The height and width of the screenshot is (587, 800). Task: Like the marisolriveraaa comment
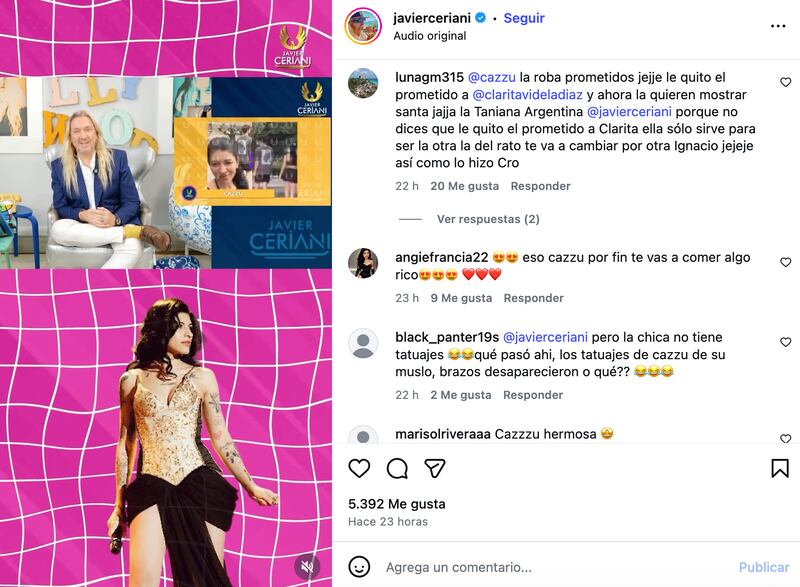[785, 438]
